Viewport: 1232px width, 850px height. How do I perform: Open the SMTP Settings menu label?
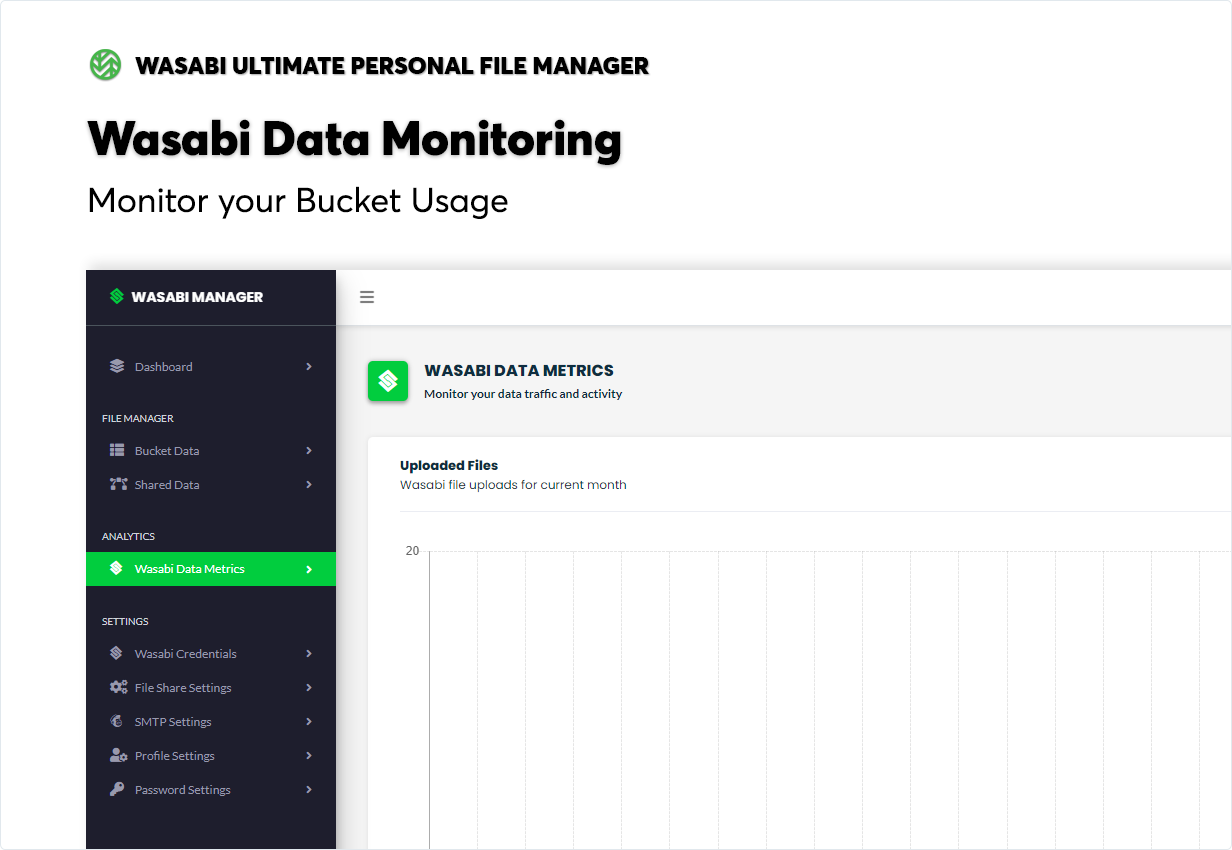coord(173,722)
